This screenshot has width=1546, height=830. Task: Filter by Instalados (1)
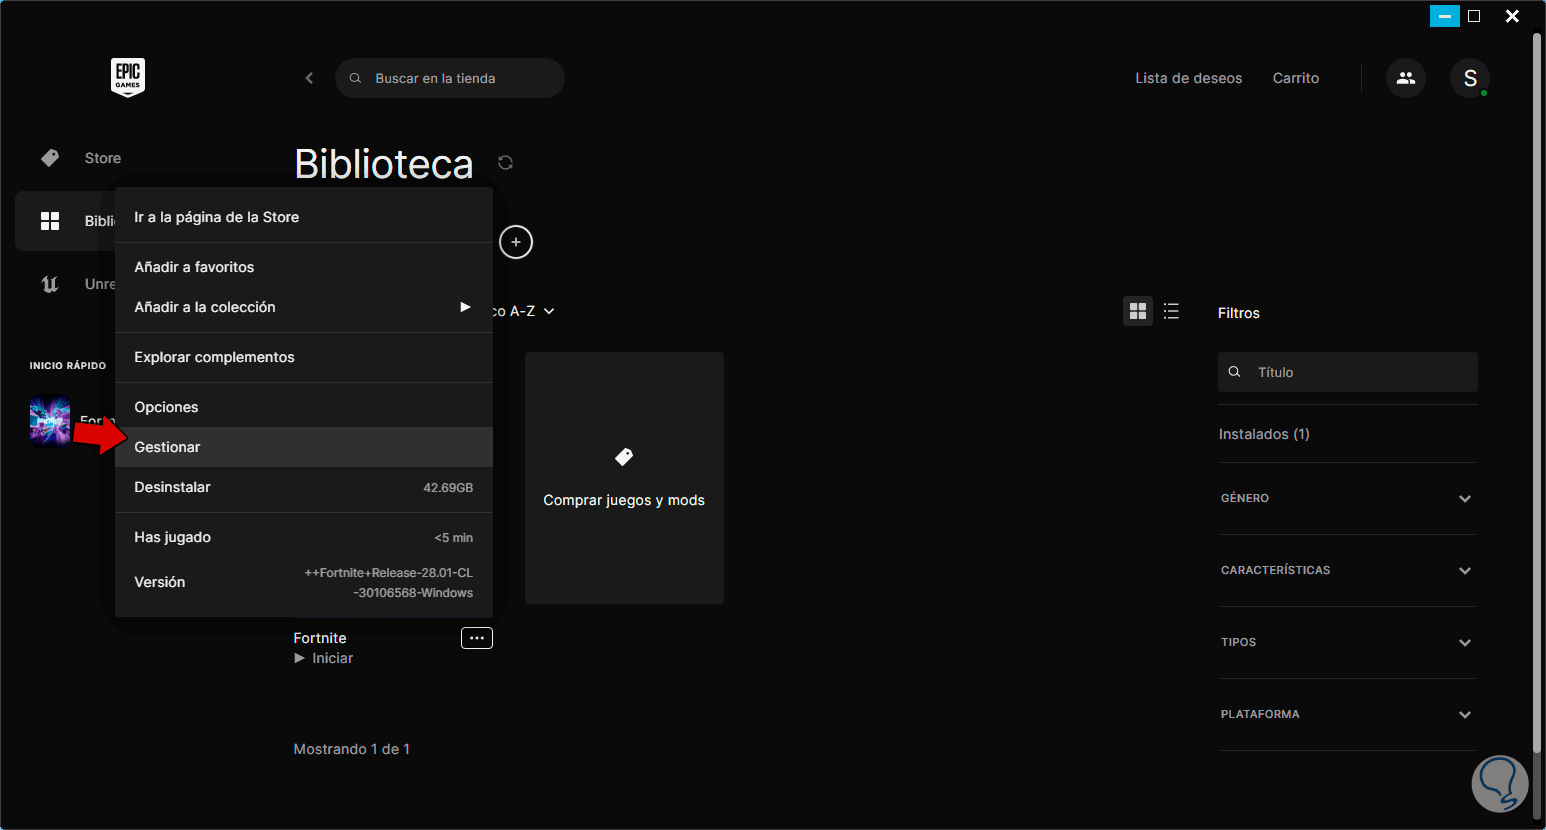click(1264, 434)
